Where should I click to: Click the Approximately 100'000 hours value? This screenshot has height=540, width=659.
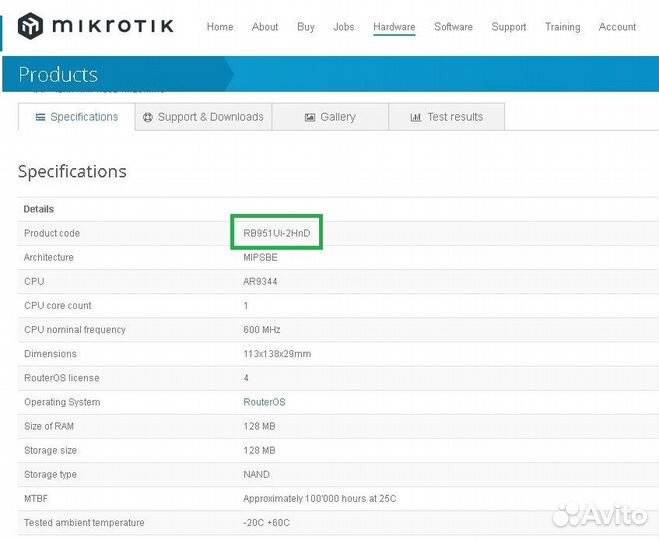[x=319, y=499]
